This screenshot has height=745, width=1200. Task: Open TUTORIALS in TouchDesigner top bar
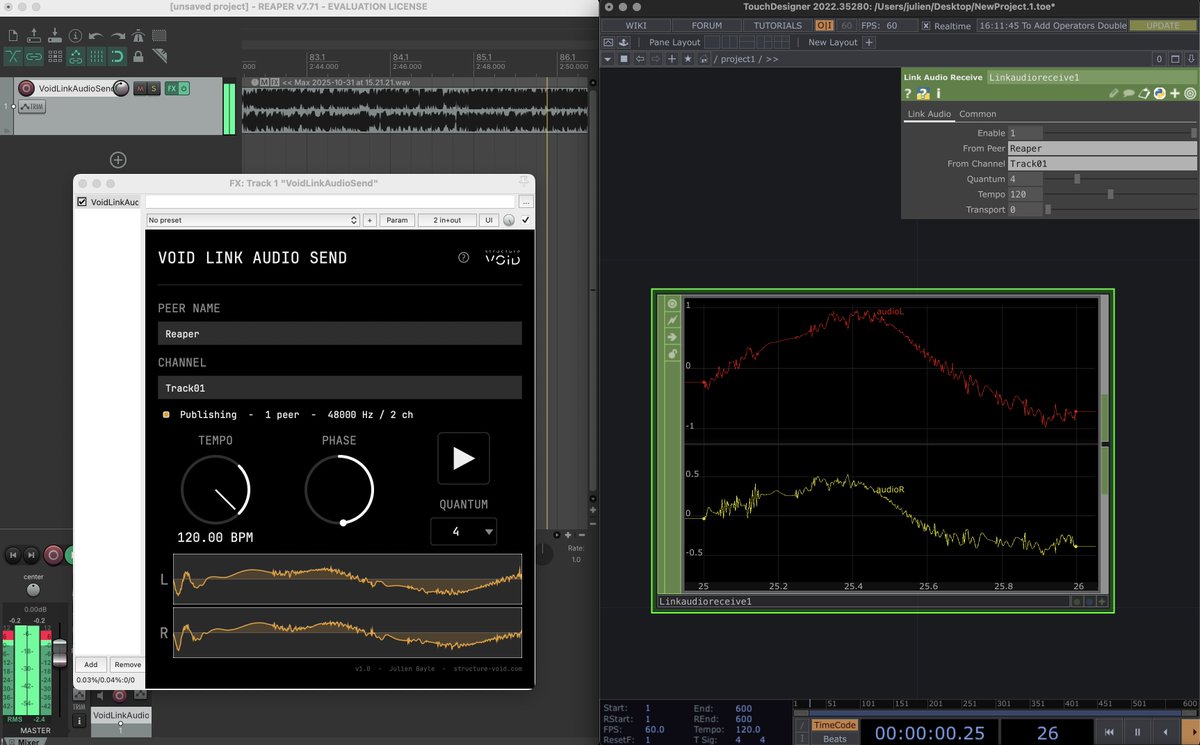coord(778,25)
